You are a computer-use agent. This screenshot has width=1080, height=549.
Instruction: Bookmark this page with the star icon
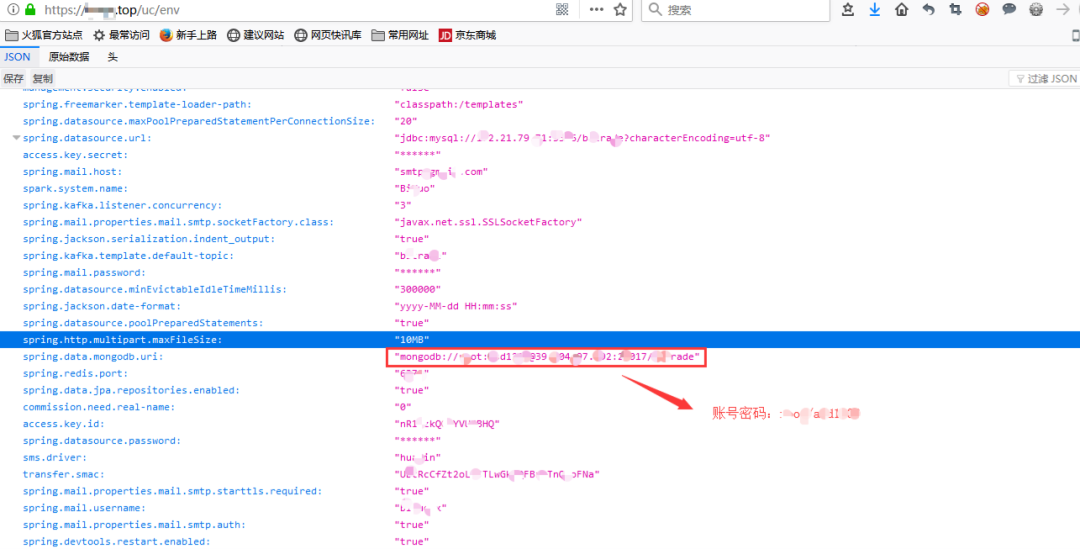tap(620, 10)
